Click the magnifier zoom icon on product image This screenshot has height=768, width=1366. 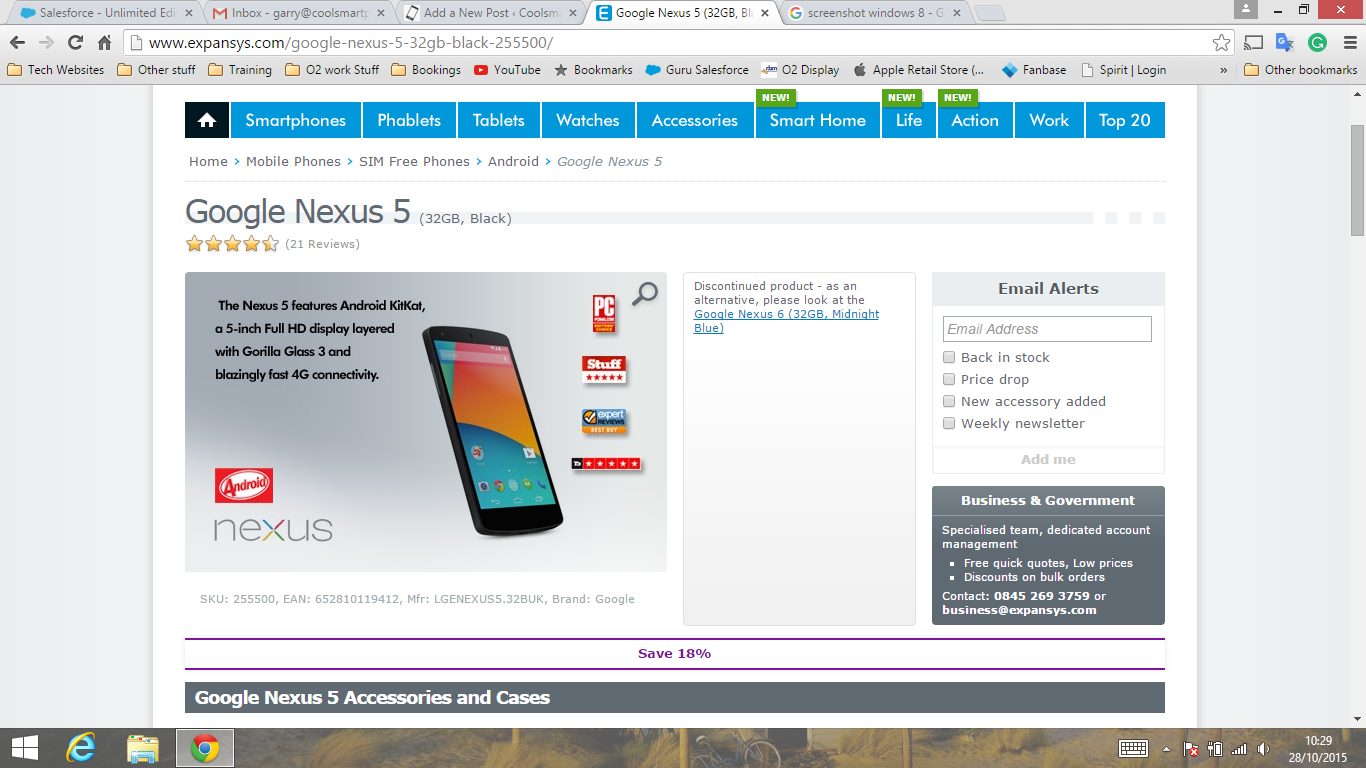point(645,294)
